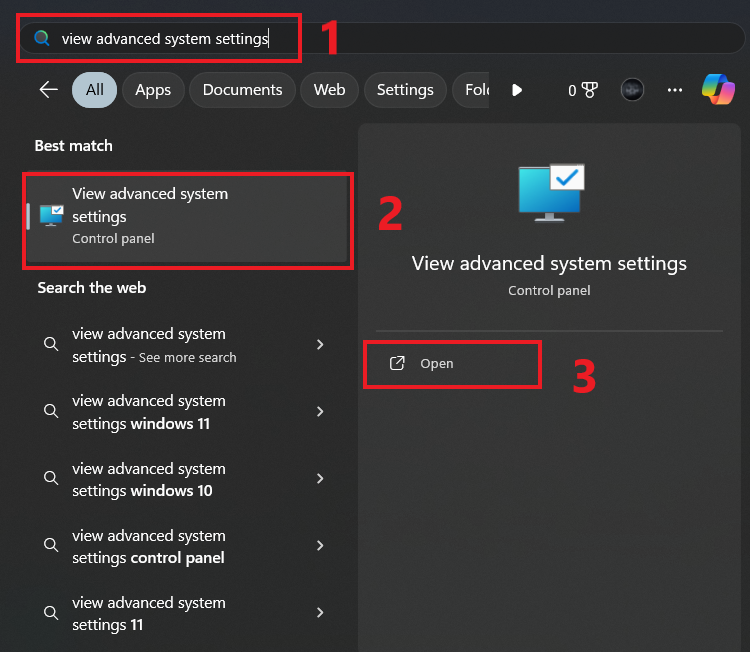Open the round user profile avatar
Screen dimensions: 750x652
632,89
